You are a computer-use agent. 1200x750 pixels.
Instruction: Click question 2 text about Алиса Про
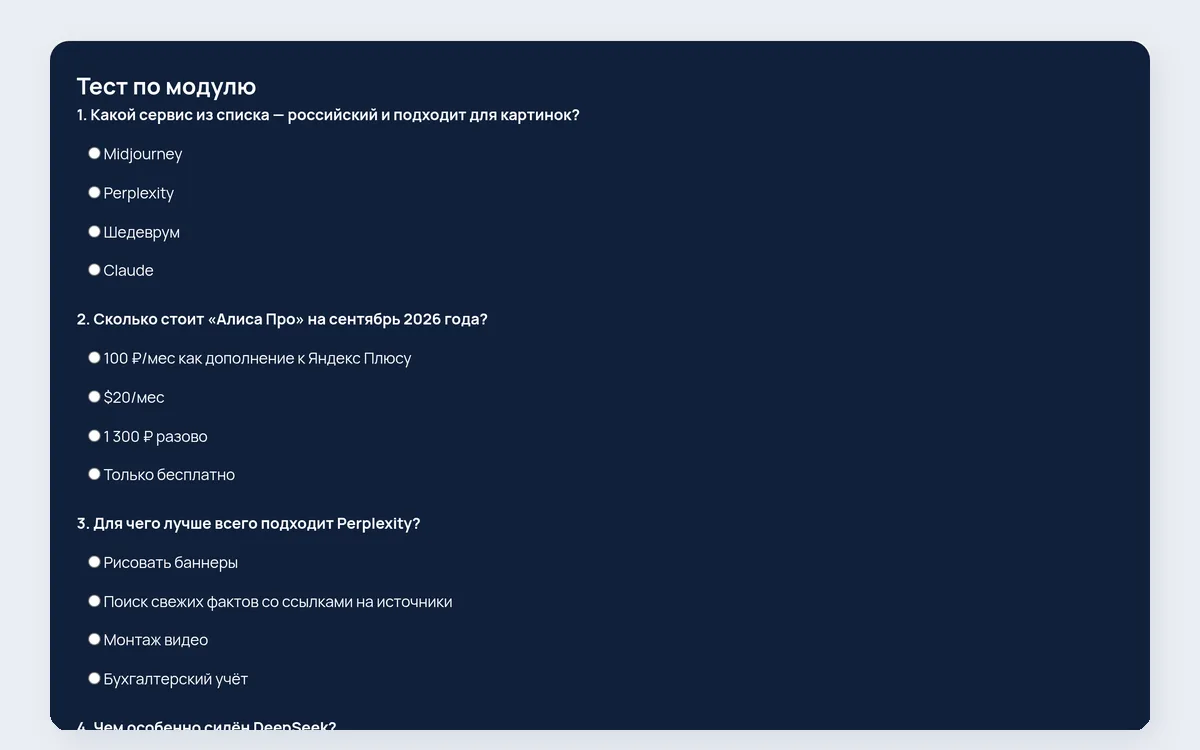click(282, 319)
